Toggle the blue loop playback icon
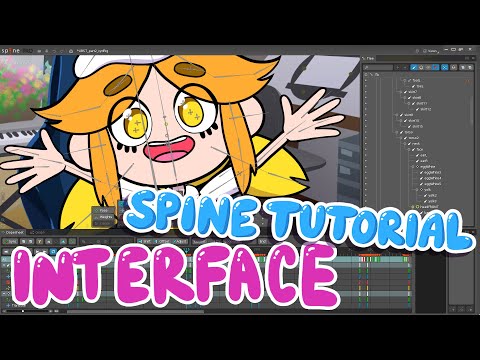Viewport: 480px width, 360px height. [x=53, y=251]
